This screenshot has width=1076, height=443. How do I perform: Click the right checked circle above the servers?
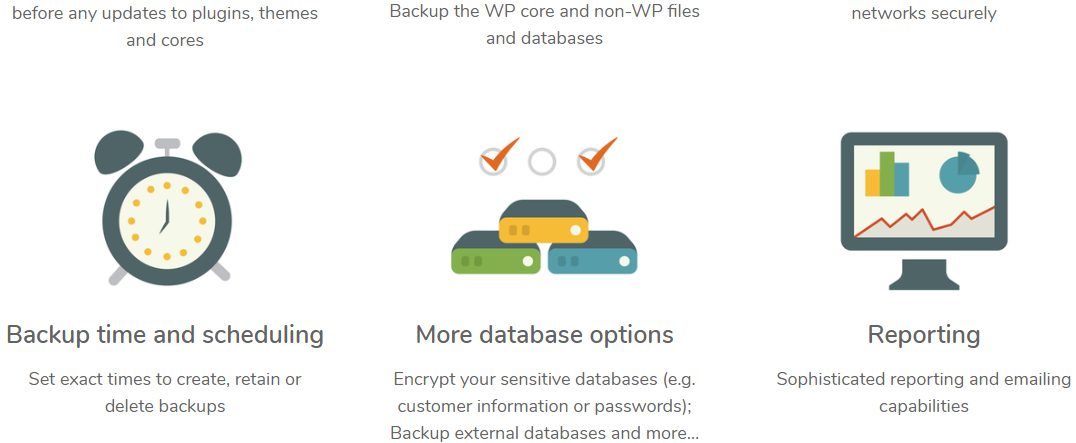tap(591, 160)
